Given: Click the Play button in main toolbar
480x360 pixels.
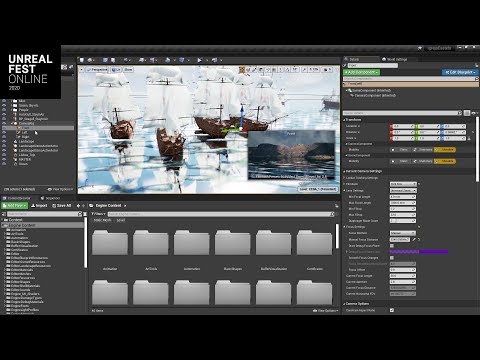Looking at the screenshot, I should coord(199,60).
